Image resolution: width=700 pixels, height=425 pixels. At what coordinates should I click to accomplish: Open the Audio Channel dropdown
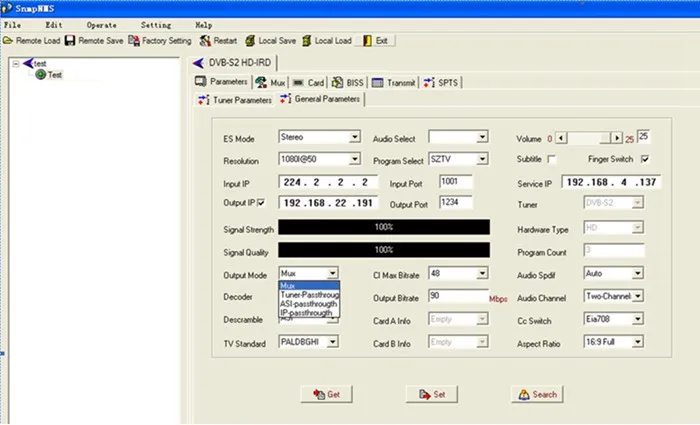[638, 296]
